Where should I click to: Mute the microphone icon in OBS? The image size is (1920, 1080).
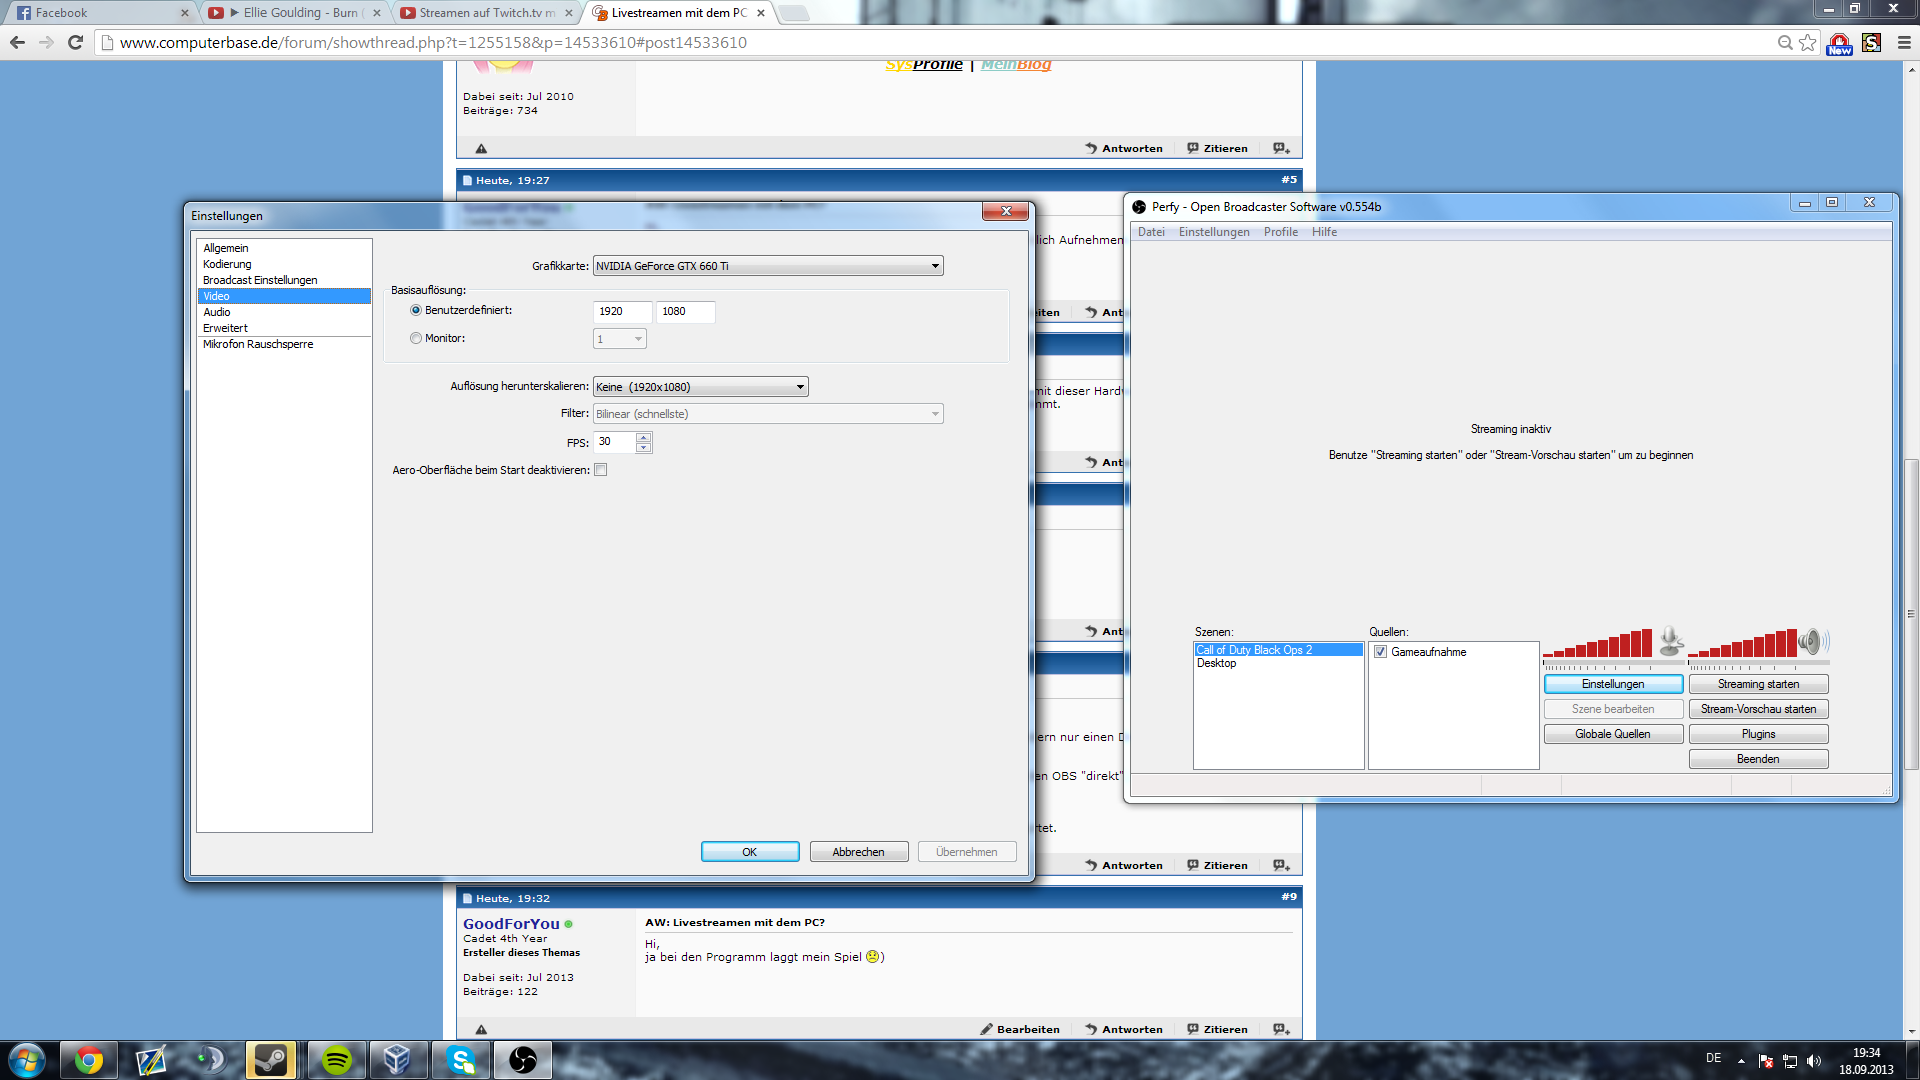pyautogui.click(x=1670, y=641)
